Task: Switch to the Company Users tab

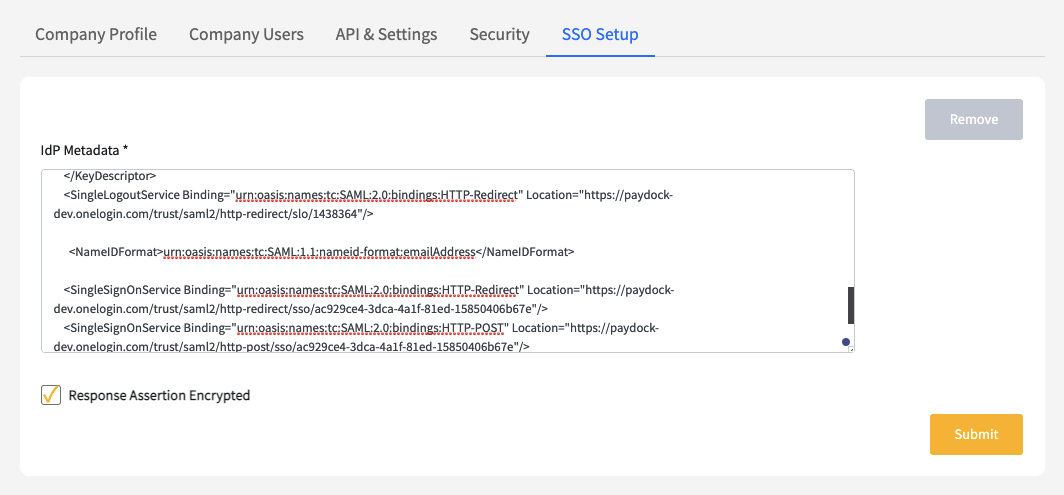Action: (246, 34)
